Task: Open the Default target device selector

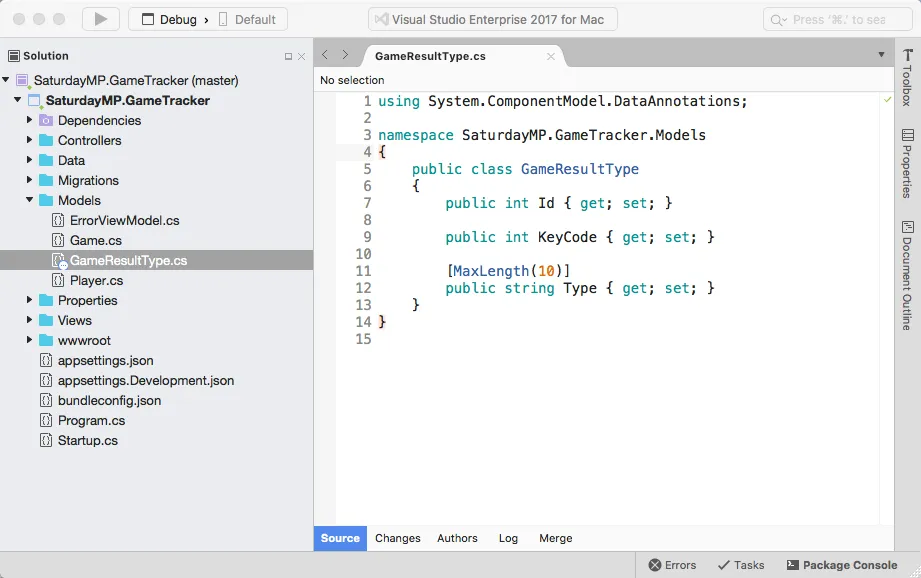Action: [247, 19]
